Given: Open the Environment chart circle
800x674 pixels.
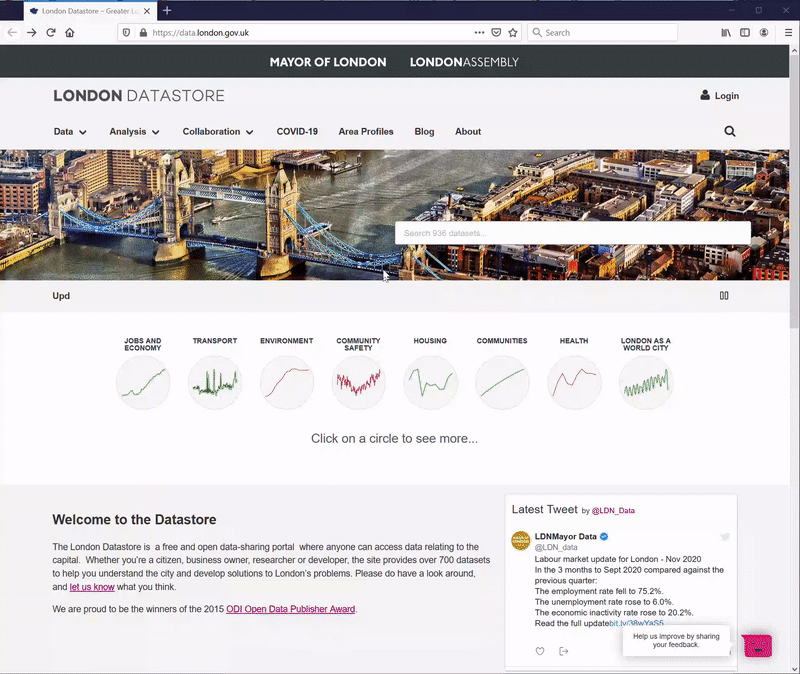Looking at the screenshot, I should pyautogui.click(x=287, y=383).
